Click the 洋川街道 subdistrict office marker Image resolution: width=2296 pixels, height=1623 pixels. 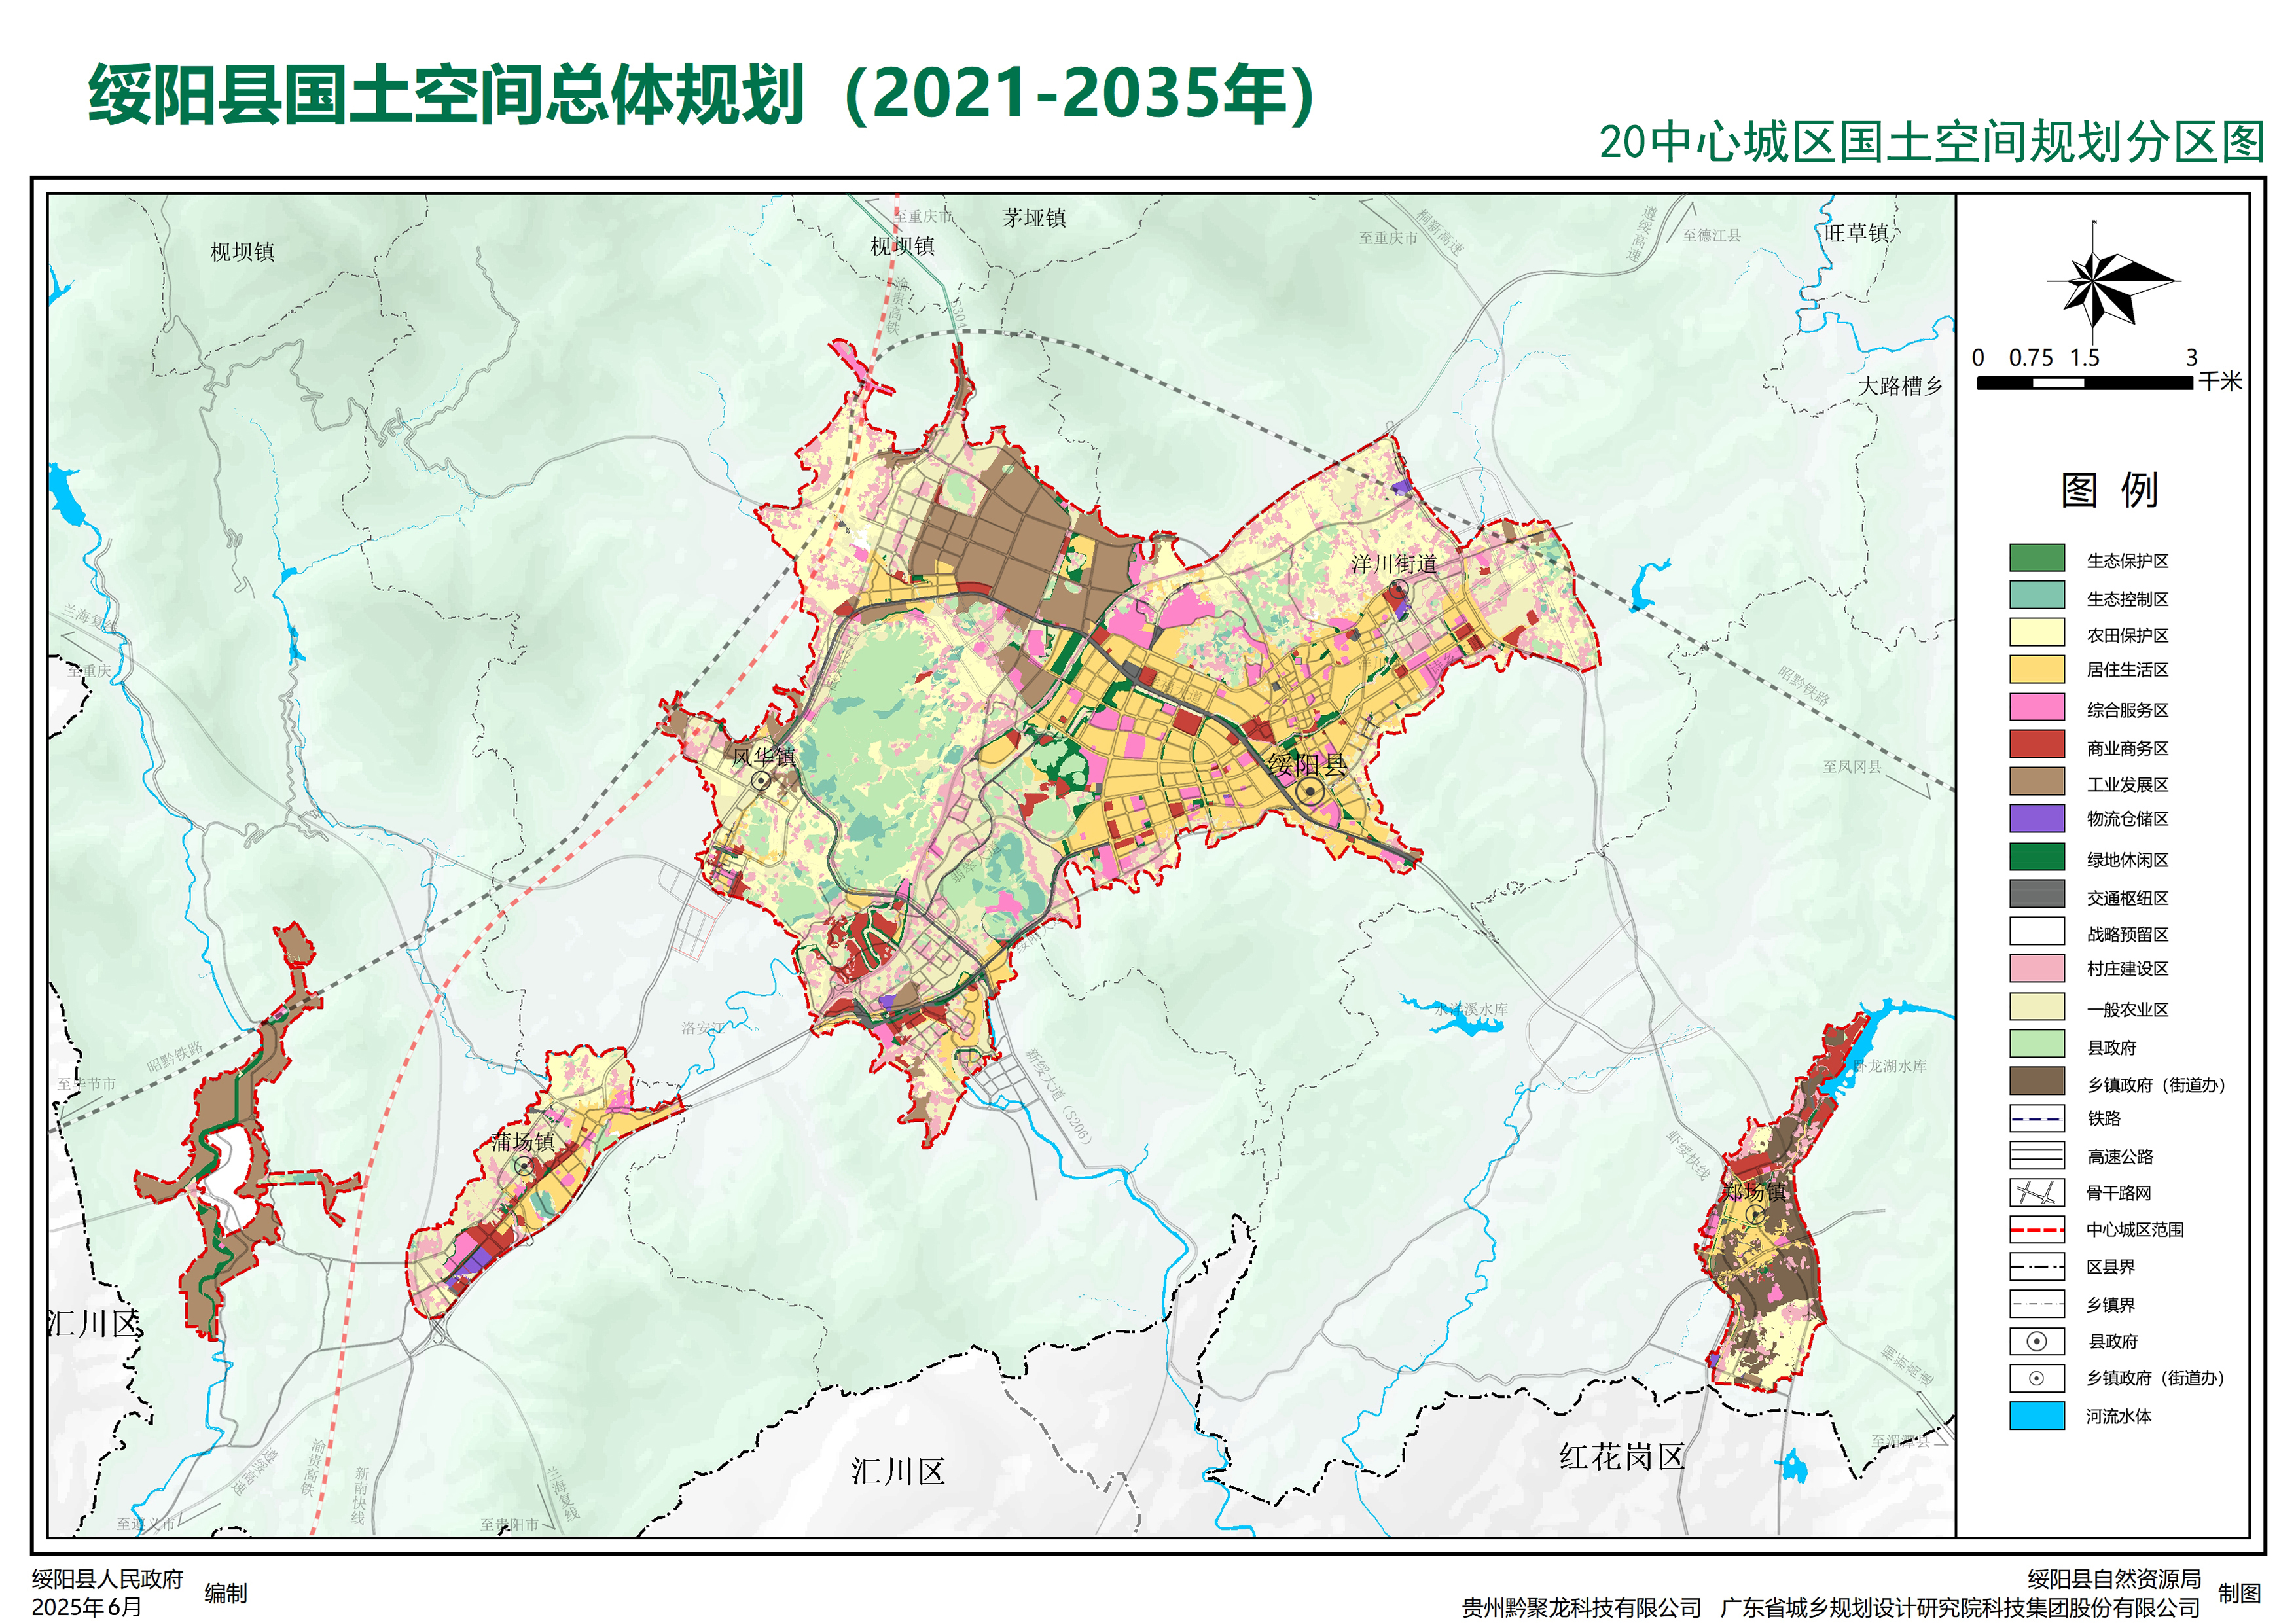point(1398,589)
